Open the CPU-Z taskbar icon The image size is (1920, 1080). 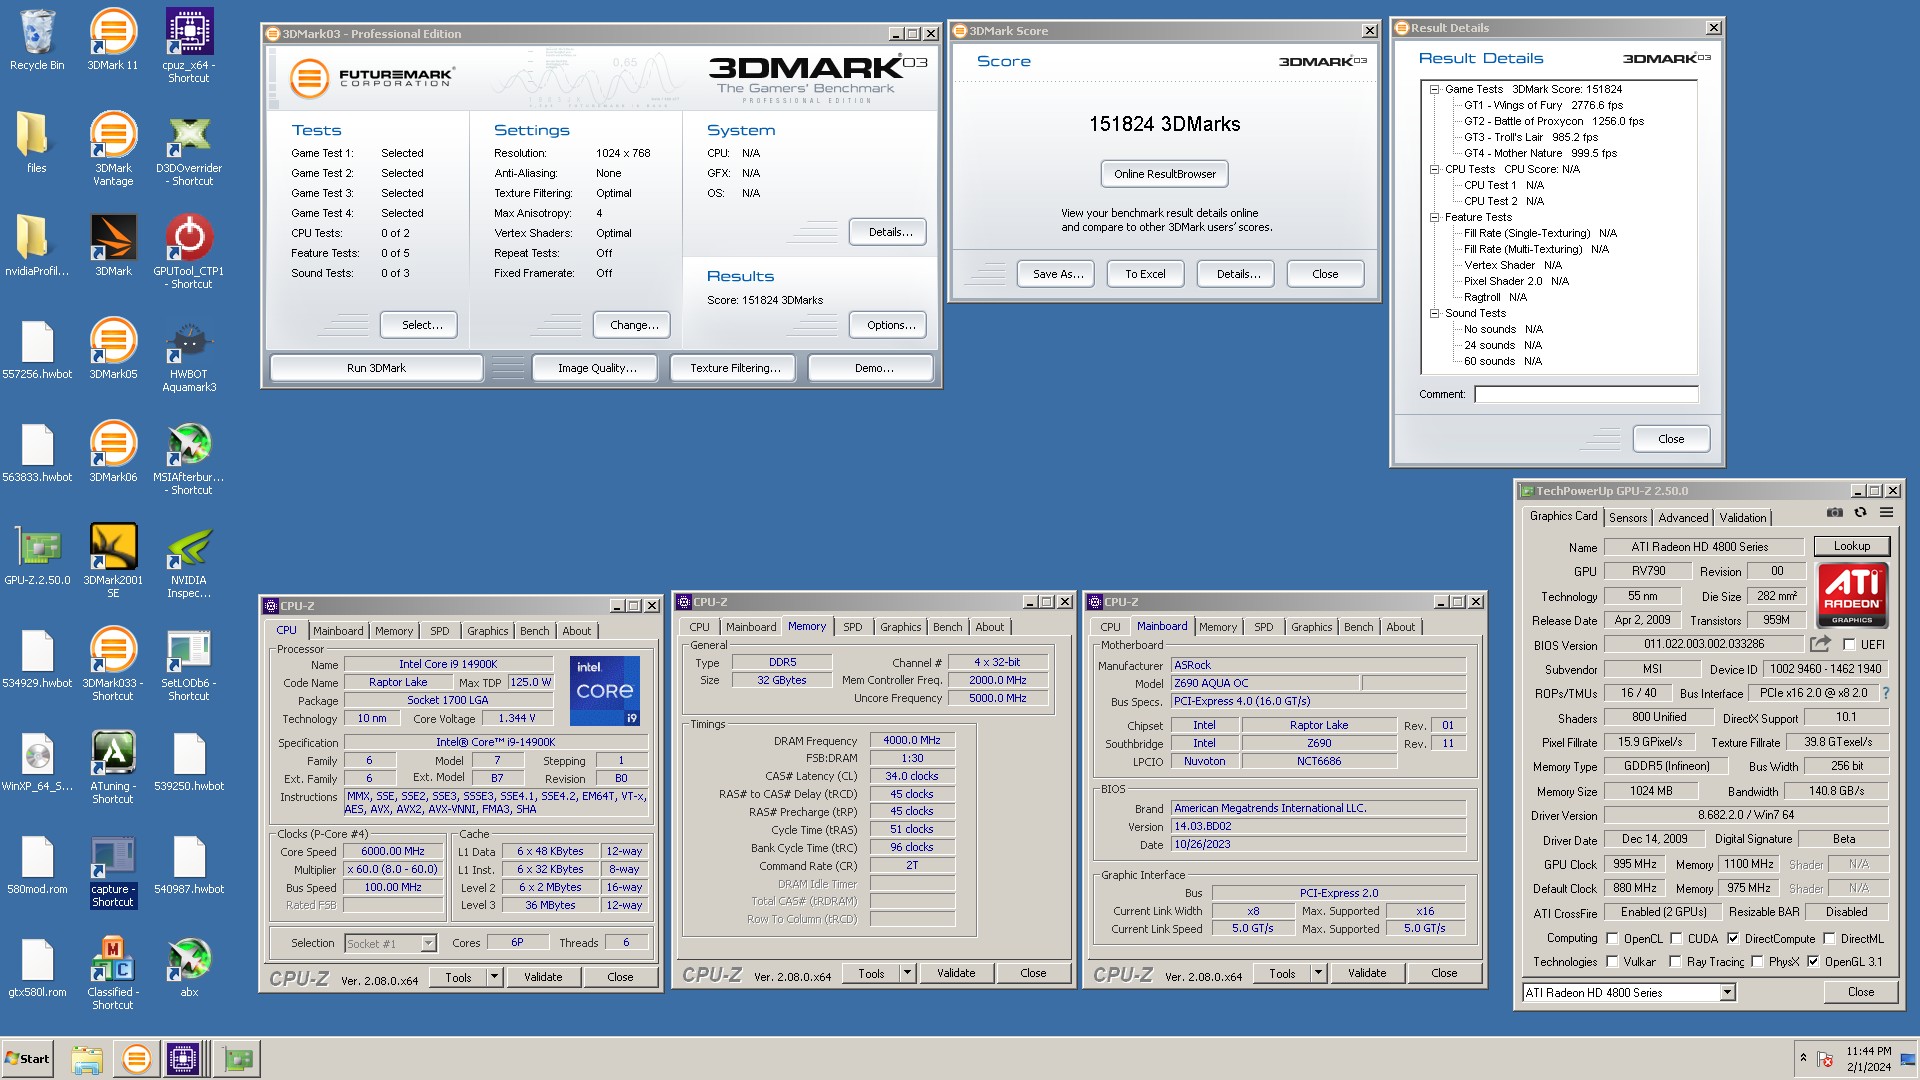(184, 1059)
